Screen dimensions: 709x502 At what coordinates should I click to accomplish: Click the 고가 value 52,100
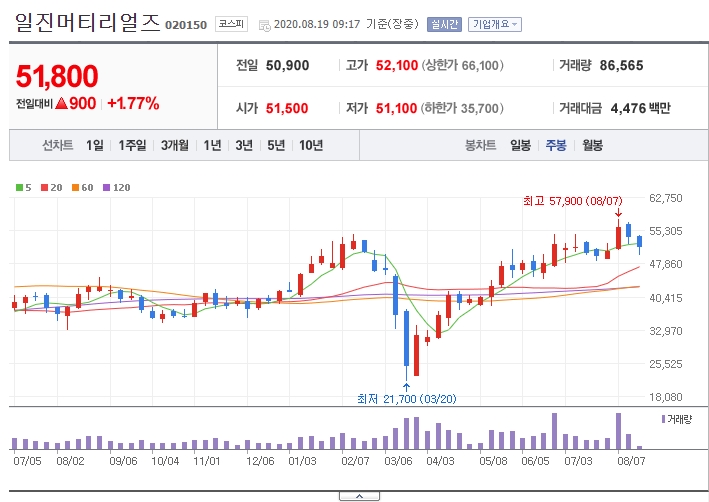click(397, 66)
